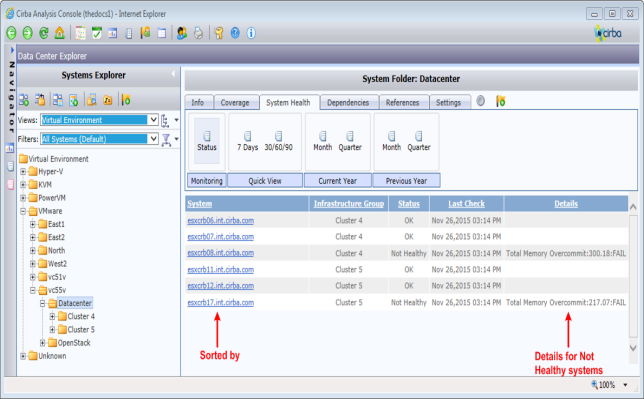Open the esxcrb17.int.cirba.com system link

pyautogui.click(x=221, y=303)
